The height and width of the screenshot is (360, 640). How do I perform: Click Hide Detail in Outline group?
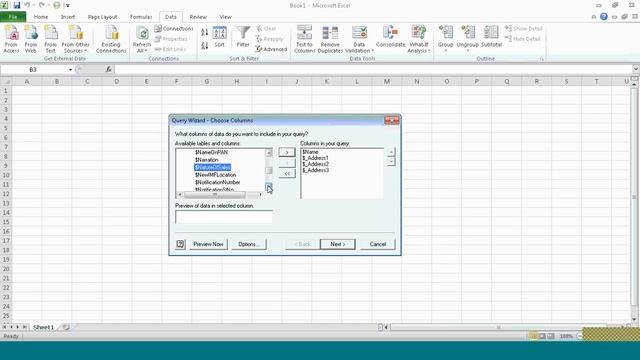tap(522, 39)
